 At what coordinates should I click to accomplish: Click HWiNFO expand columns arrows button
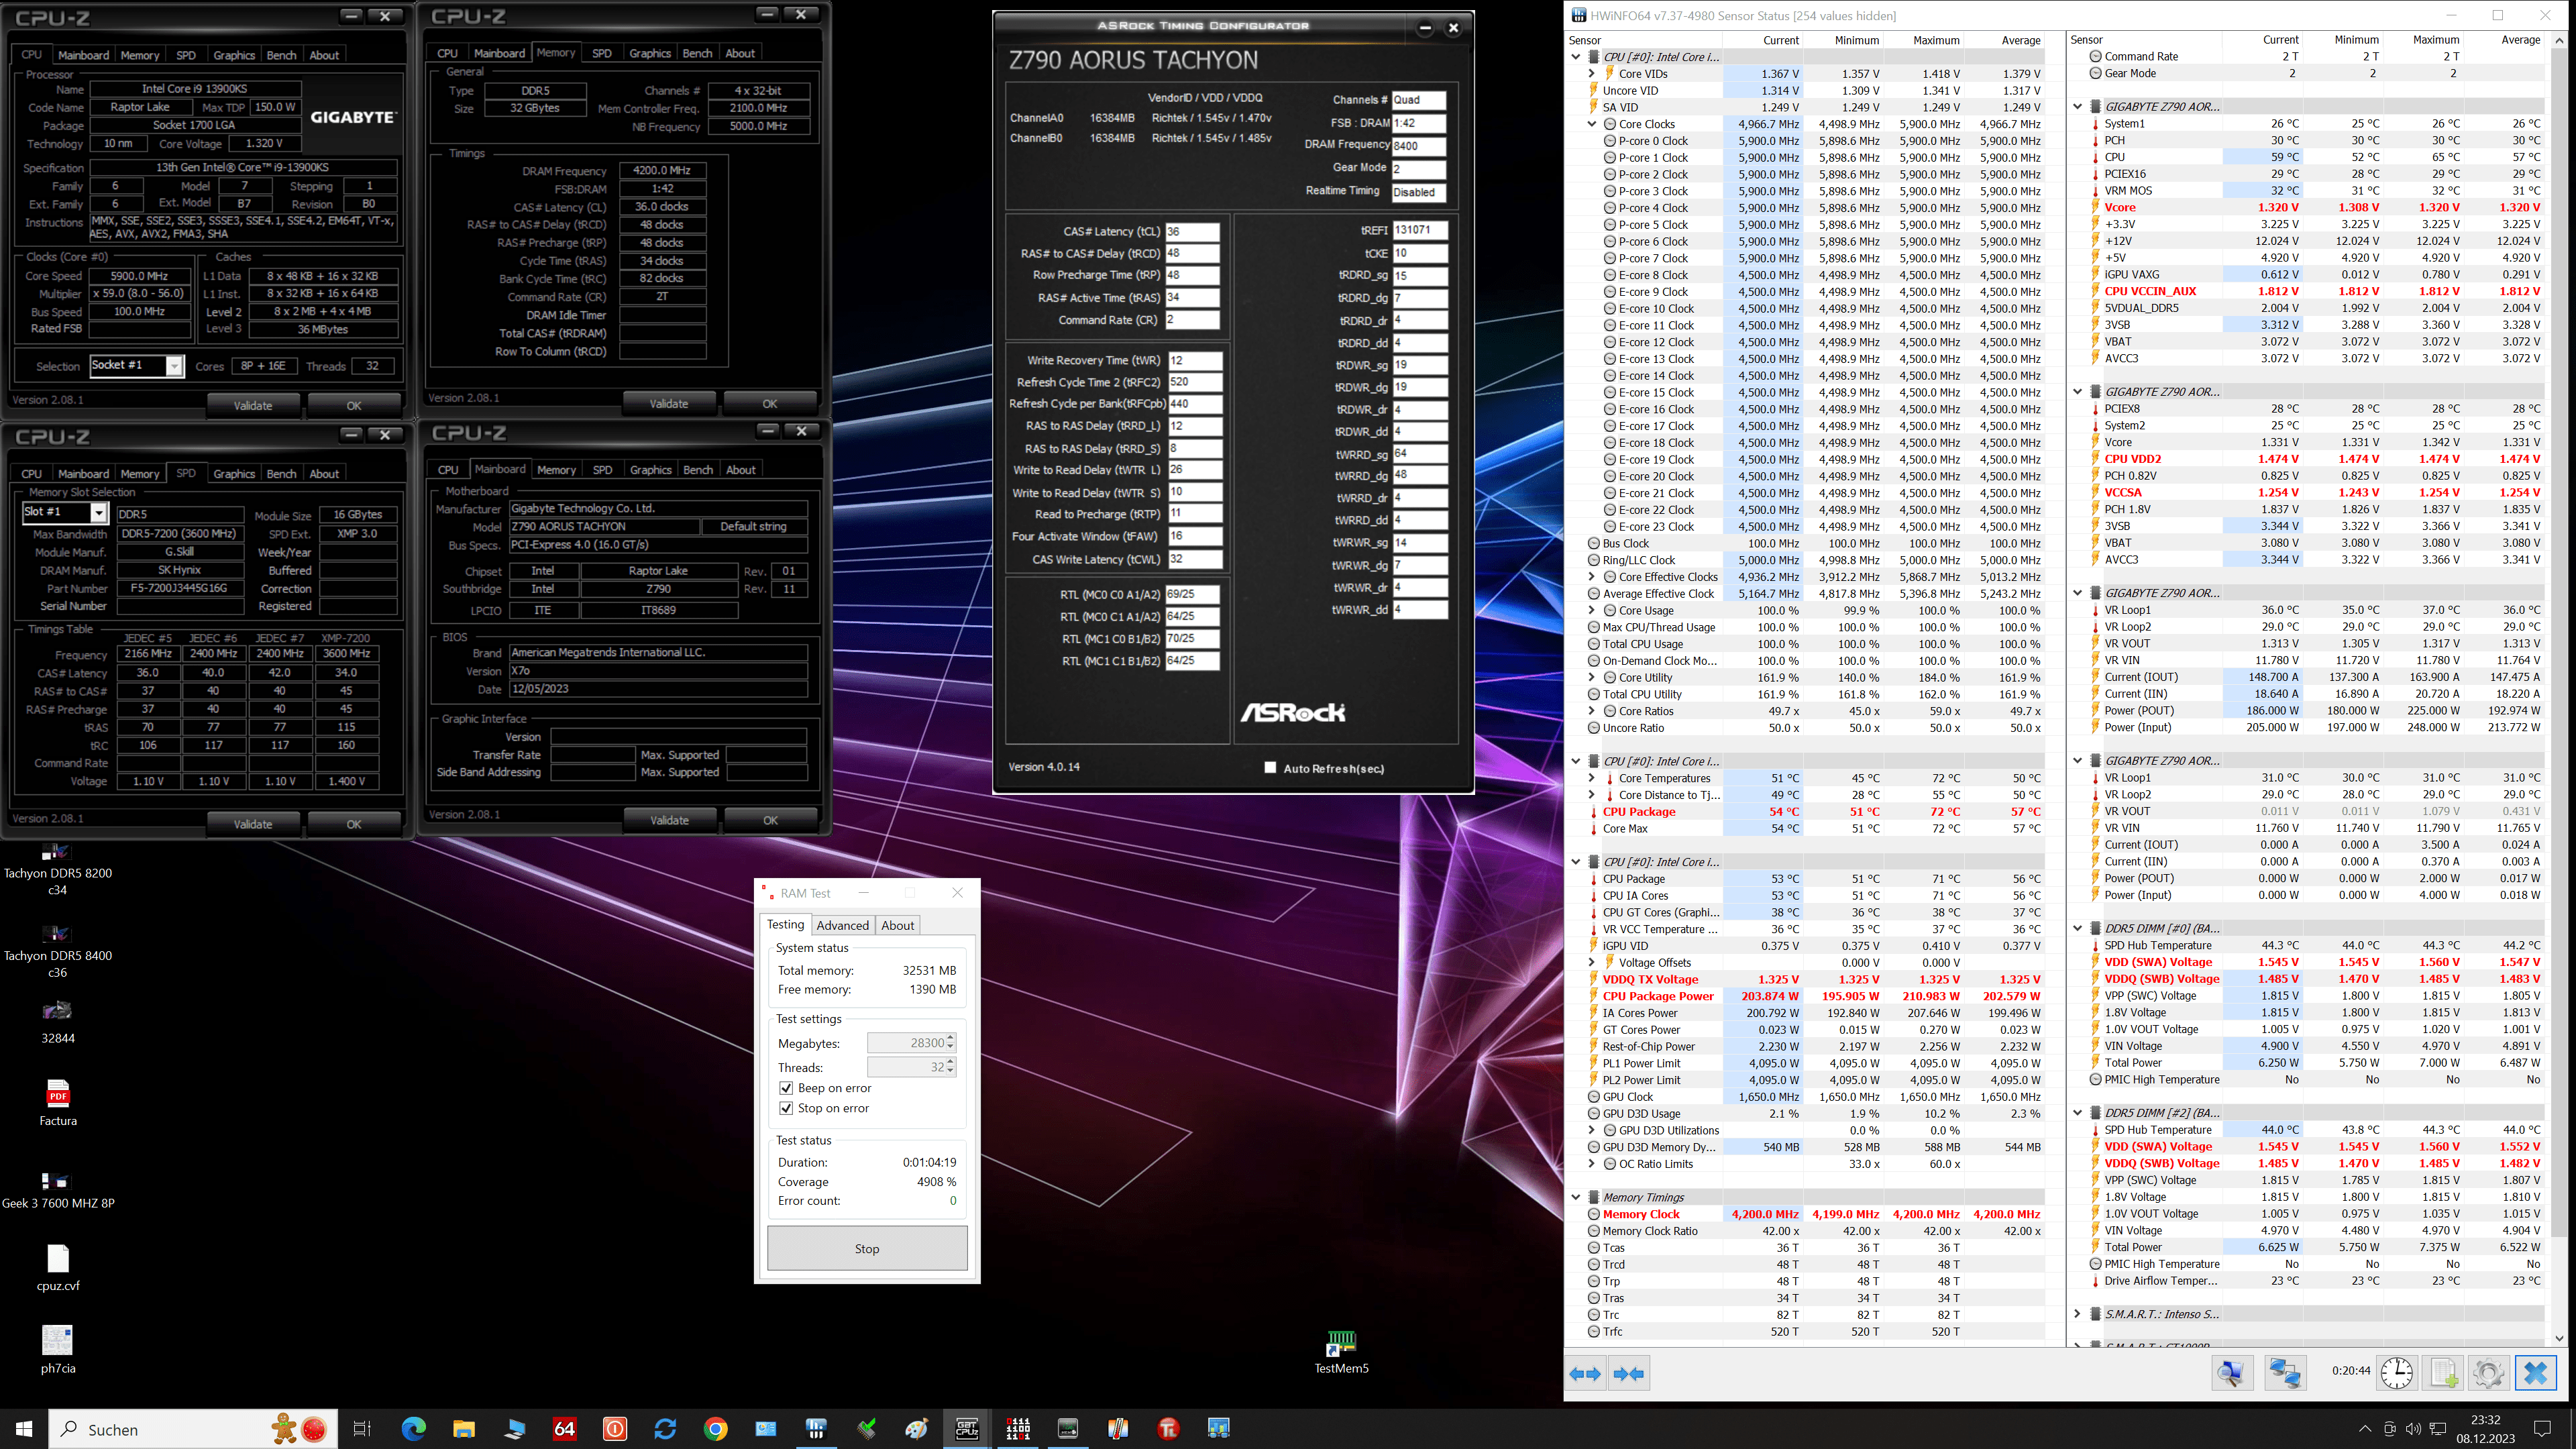click(x=1585, y=1374)
